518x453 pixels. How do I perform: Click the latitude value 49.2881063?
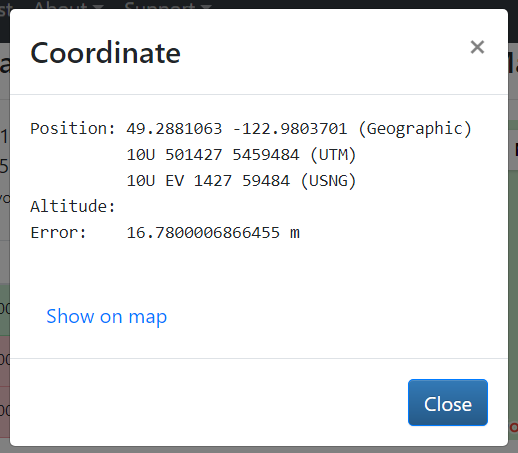[174, 129]
